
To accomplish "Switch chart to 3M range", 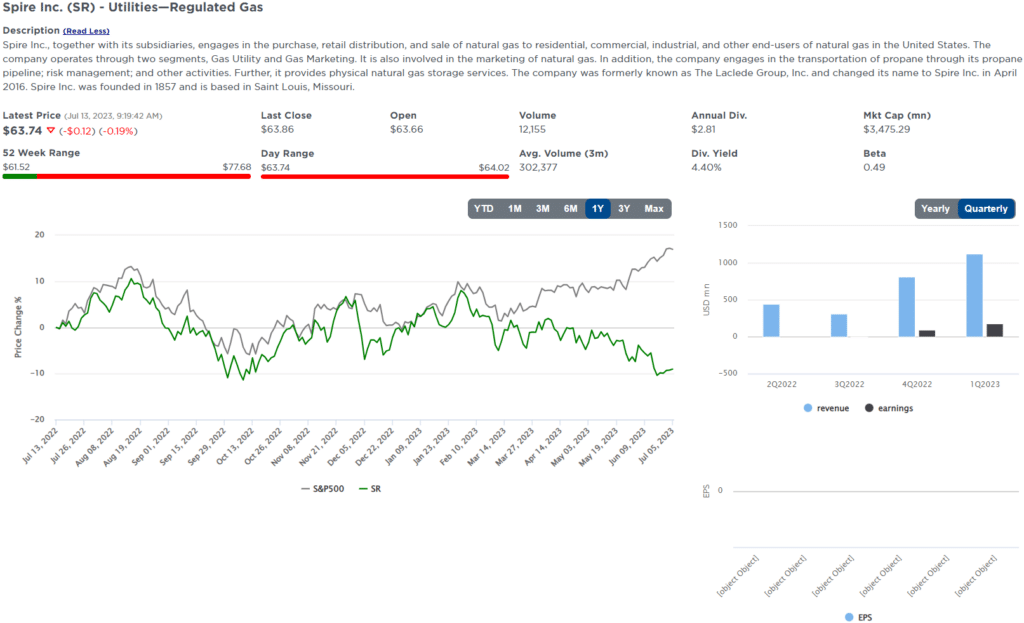I will pos(543,209).
